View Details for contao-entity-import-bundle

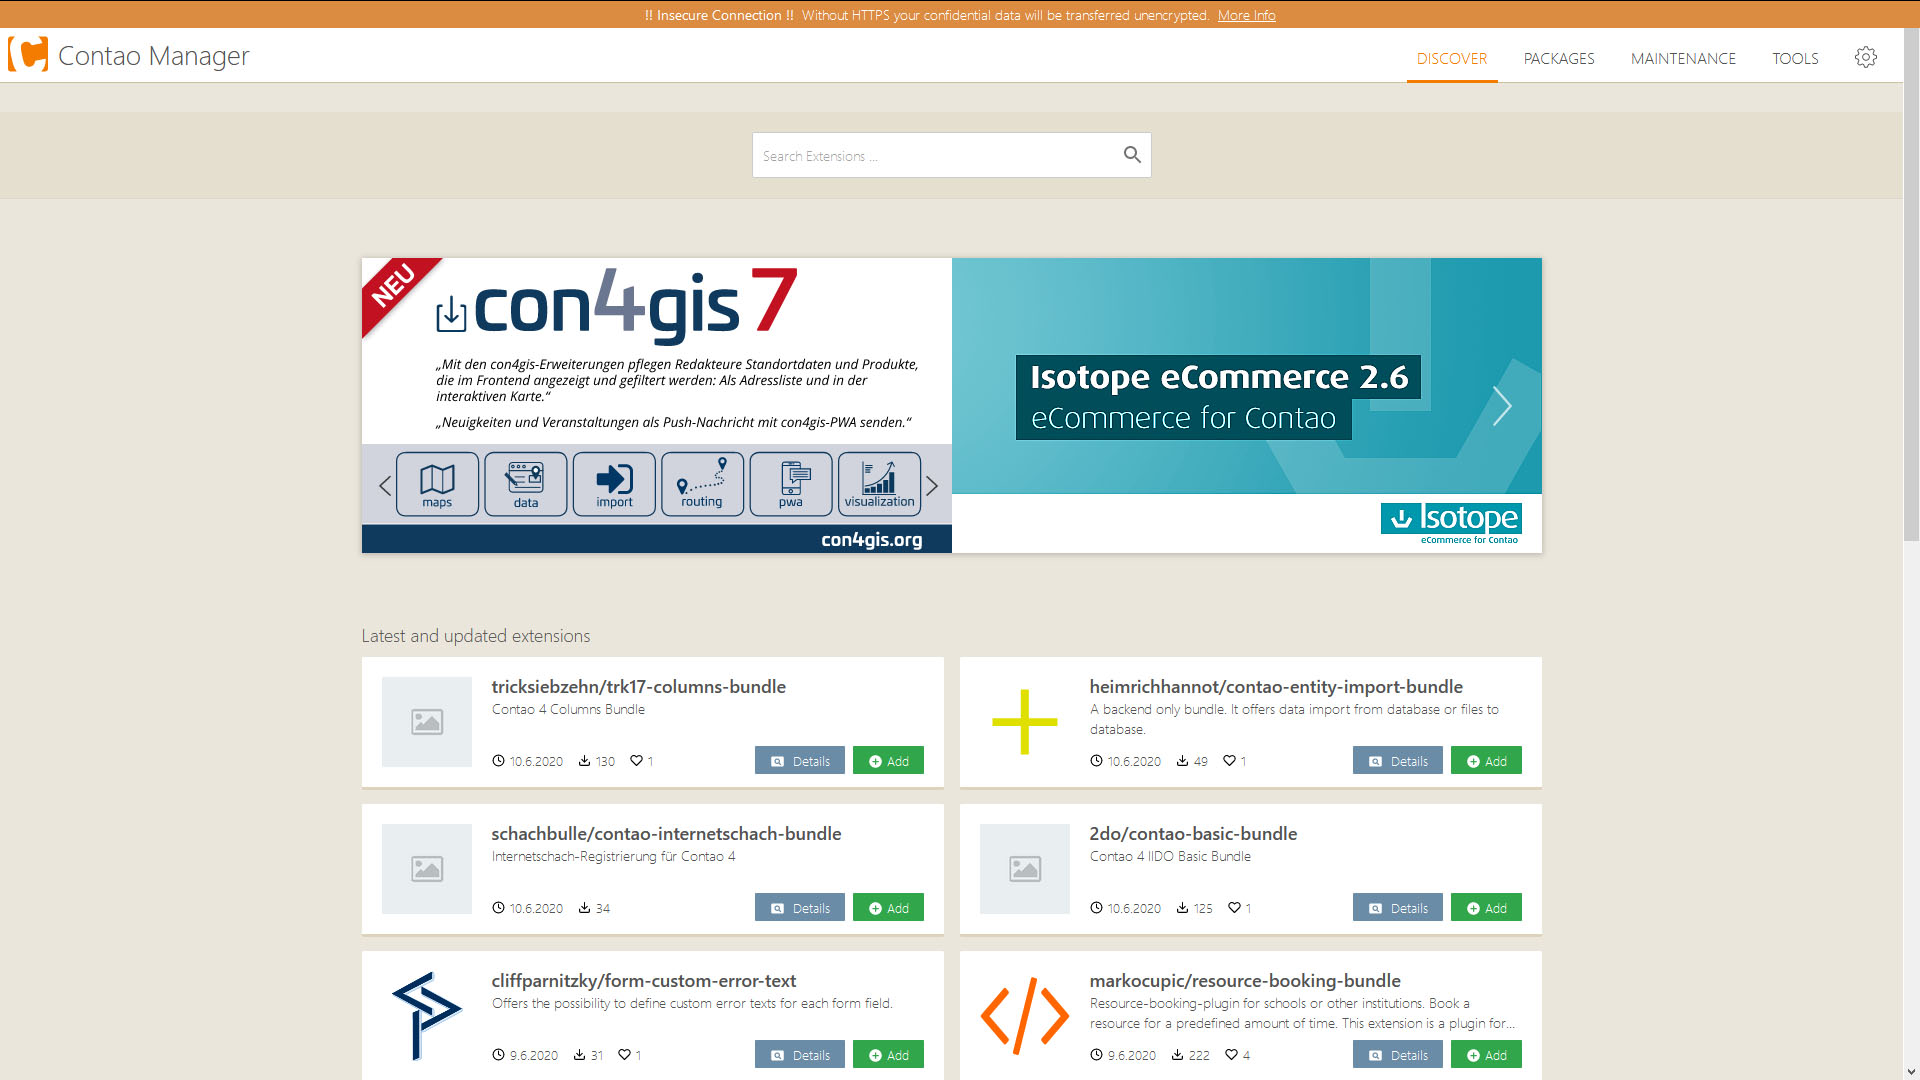point(1398,760)
